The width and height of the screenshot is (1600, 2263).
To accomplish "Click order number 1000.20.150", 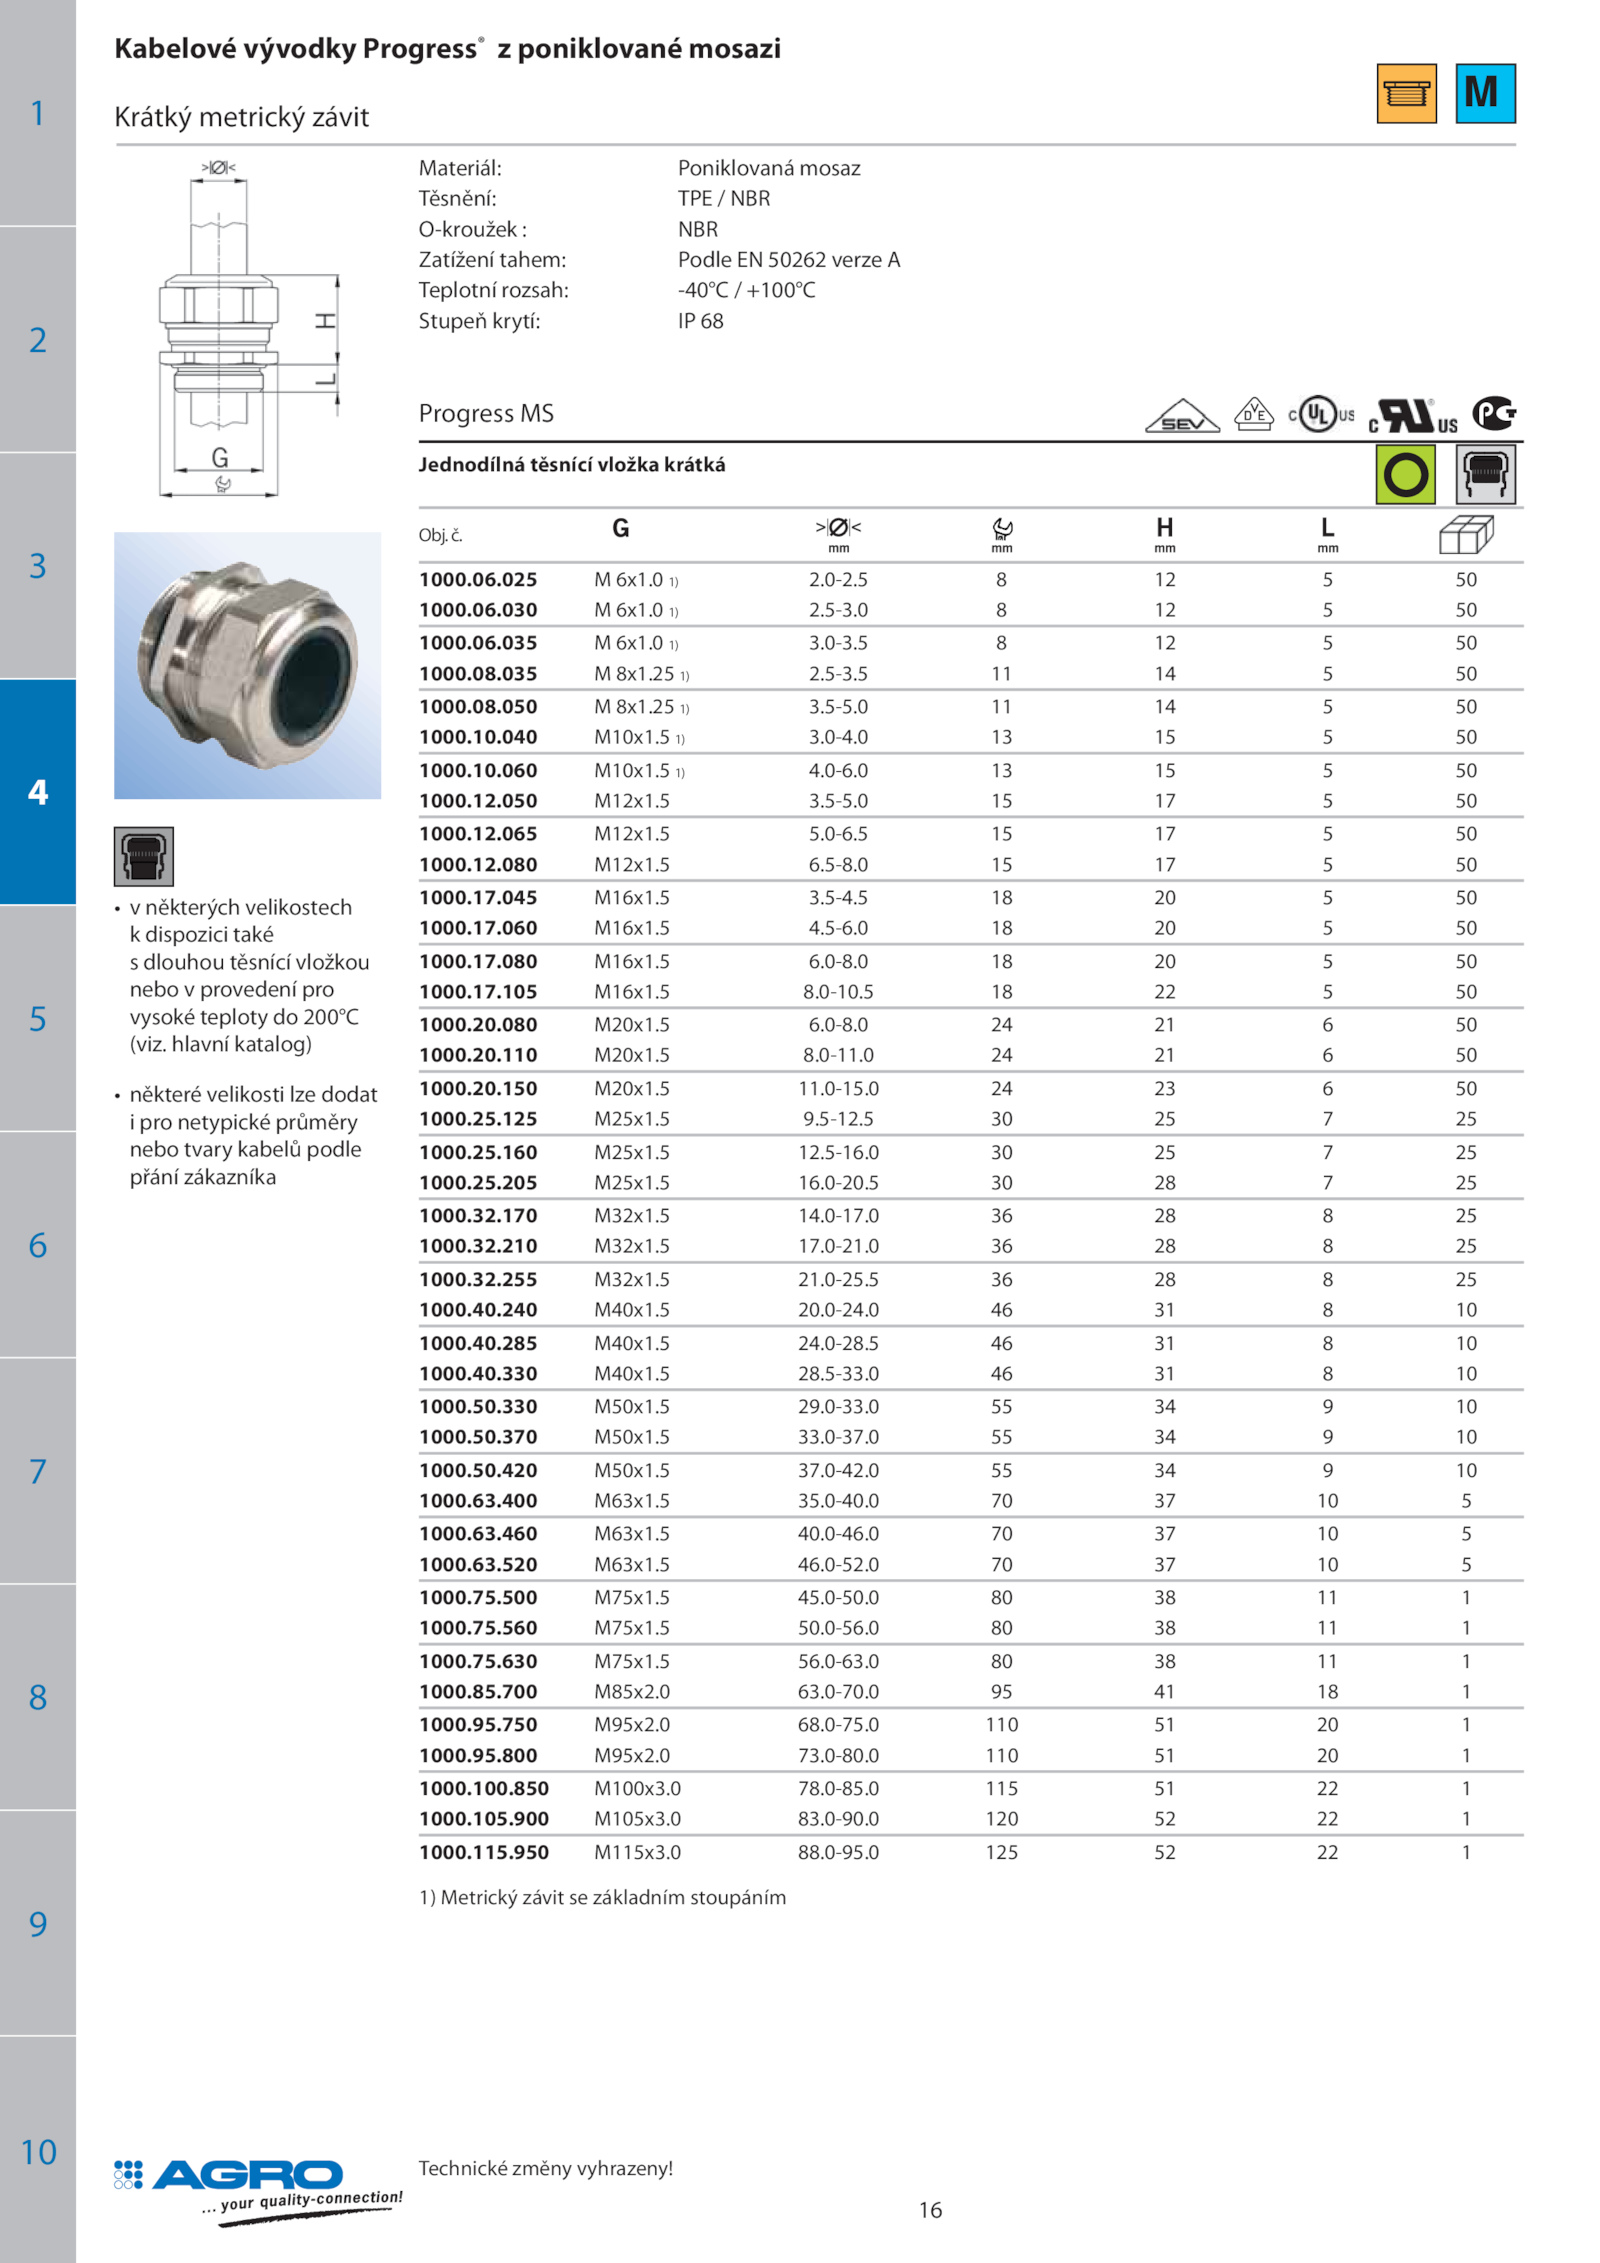I will click(478, 1089).
